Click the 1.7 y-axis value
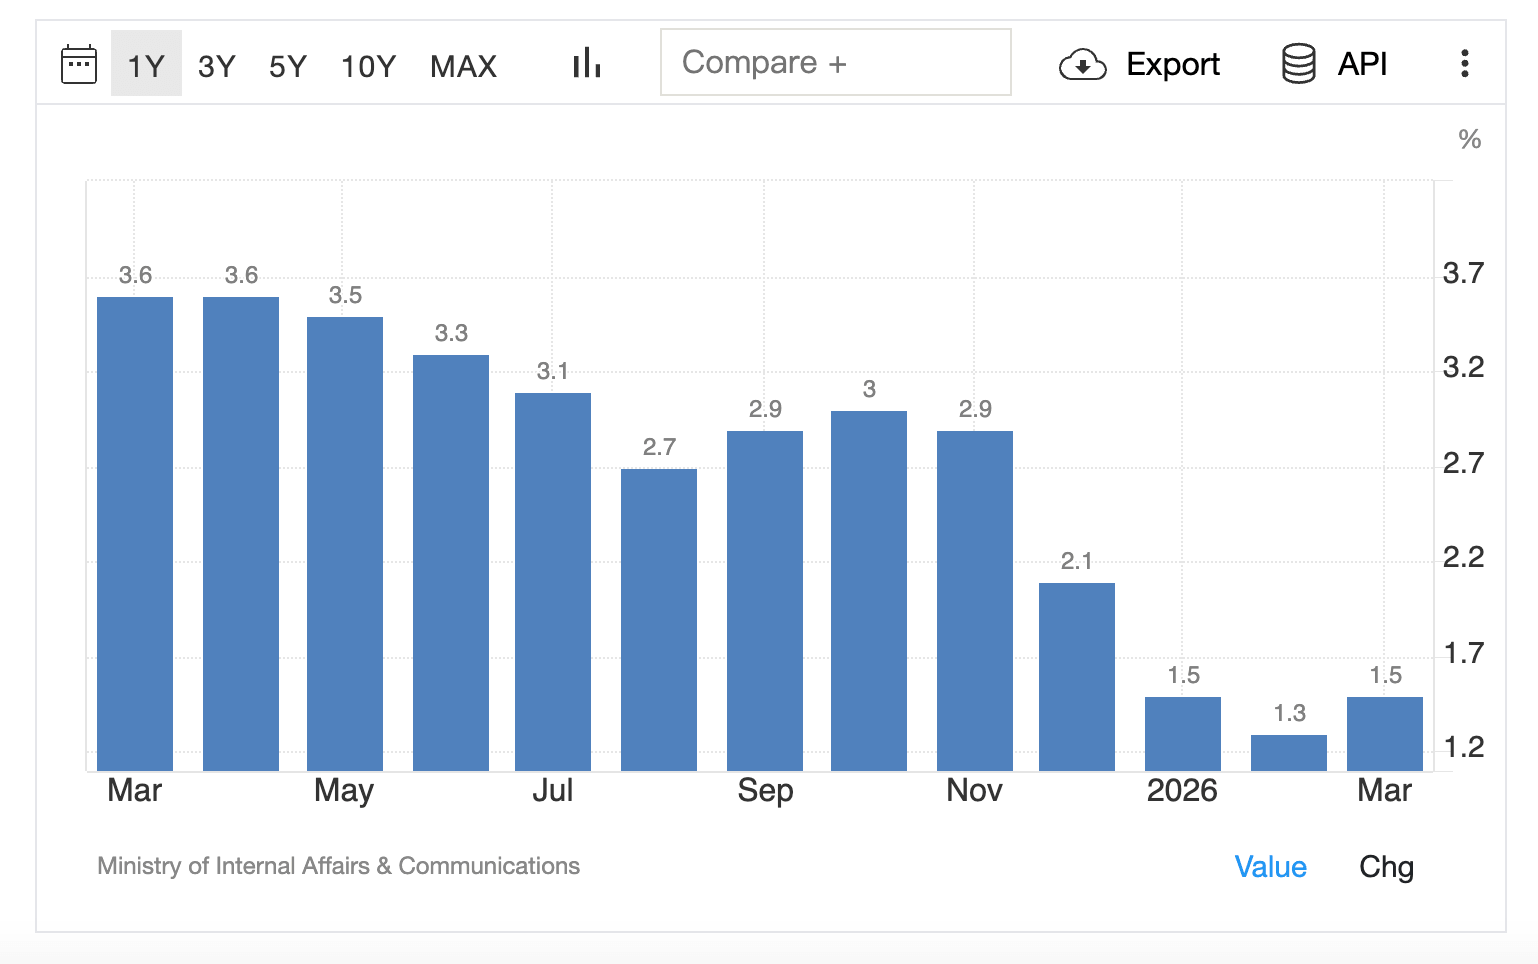 1463,653
